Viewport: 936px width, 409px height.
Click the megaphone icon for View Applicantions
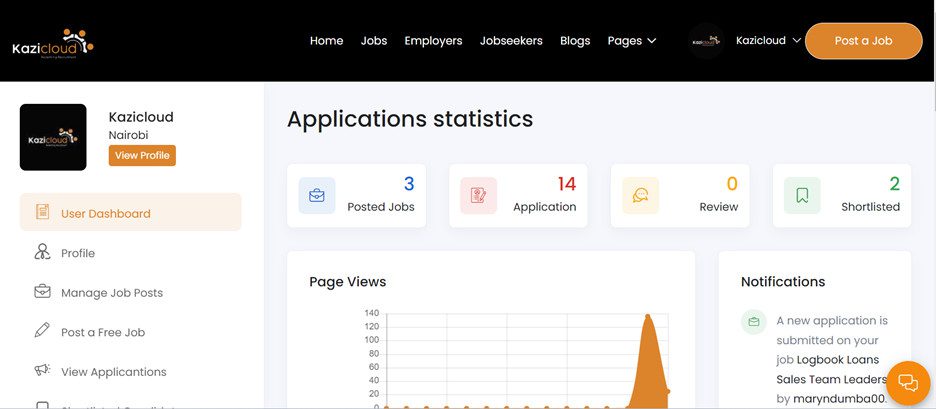coord(42,370)
